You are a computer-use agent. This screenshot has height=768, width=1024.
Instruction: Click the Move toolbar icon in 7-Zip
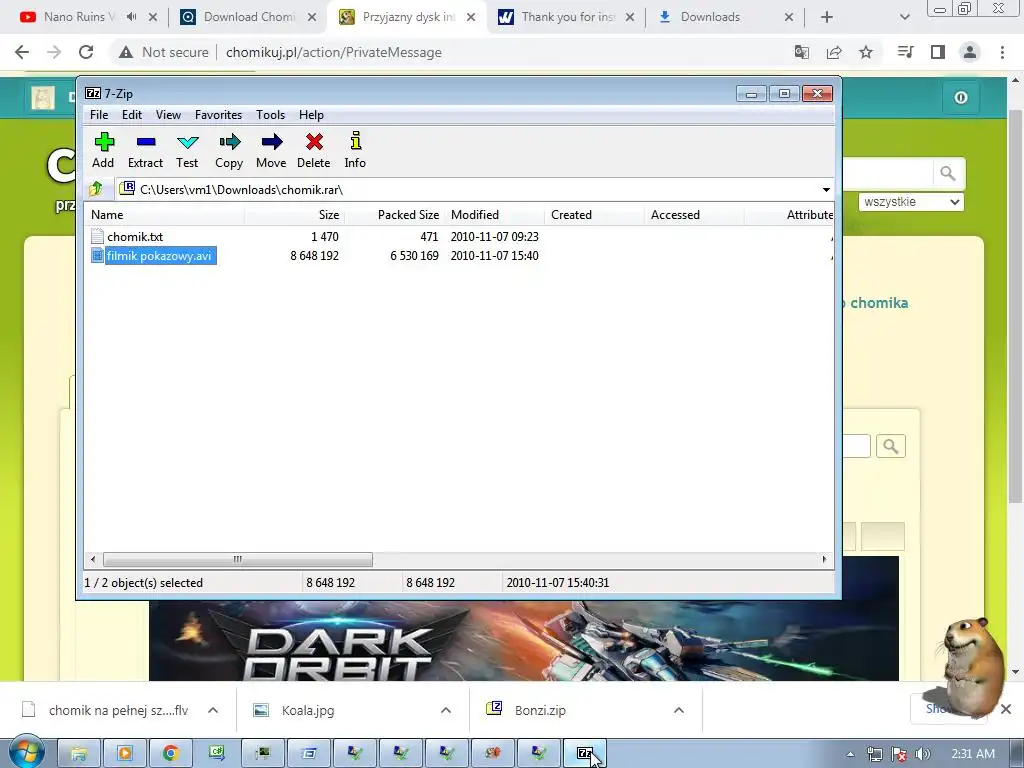click(x=271, y=150)
